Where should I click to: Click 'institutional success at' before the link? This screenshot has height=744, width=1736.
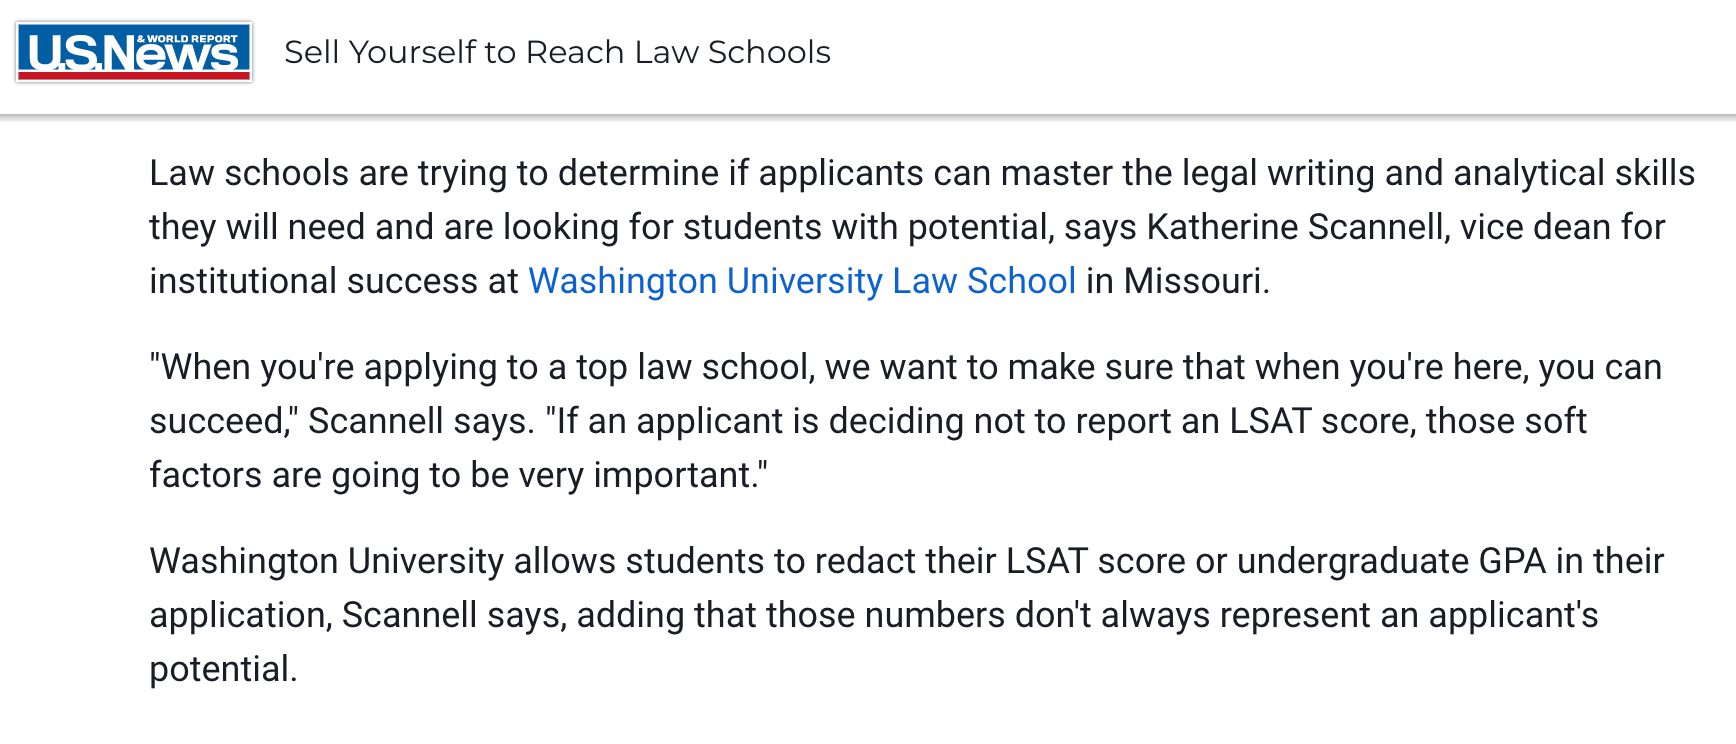[x=334, y=281]
